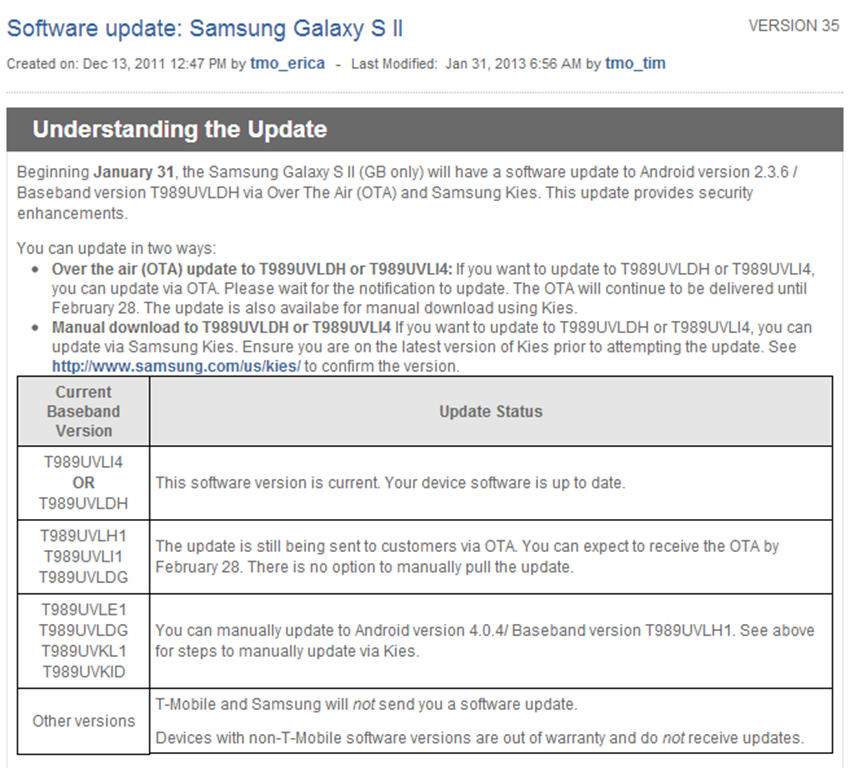The image size is (850, 768).
Task: Click the bold January 31 date text
Action: pos(133,172)
